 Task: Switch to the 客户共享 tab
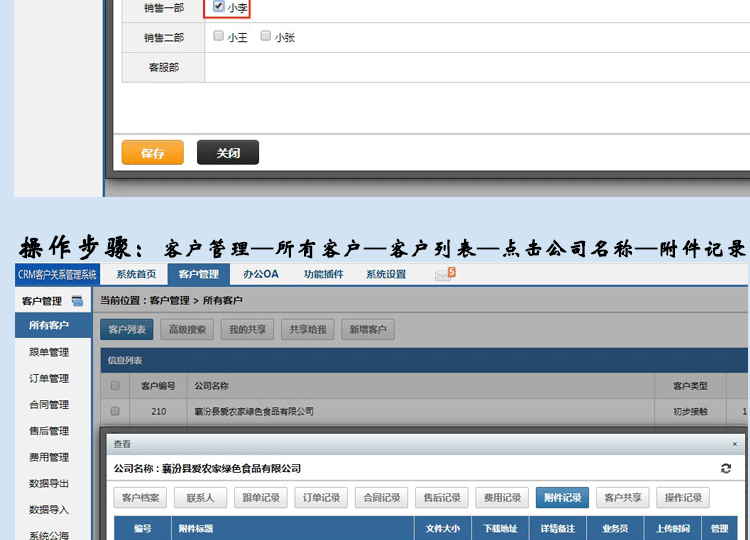tap(622, 498)
